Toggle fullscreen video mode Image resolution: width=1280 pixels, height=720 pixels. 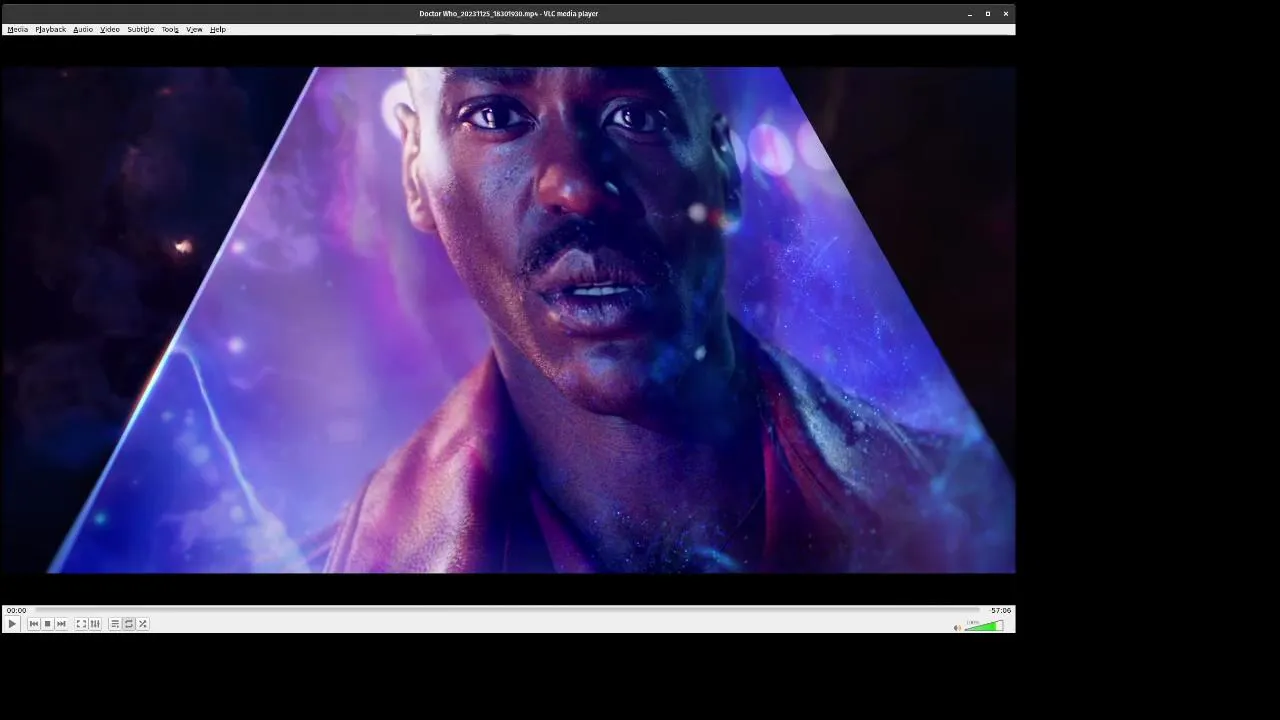pyautogui.click(x=81, y=624)
